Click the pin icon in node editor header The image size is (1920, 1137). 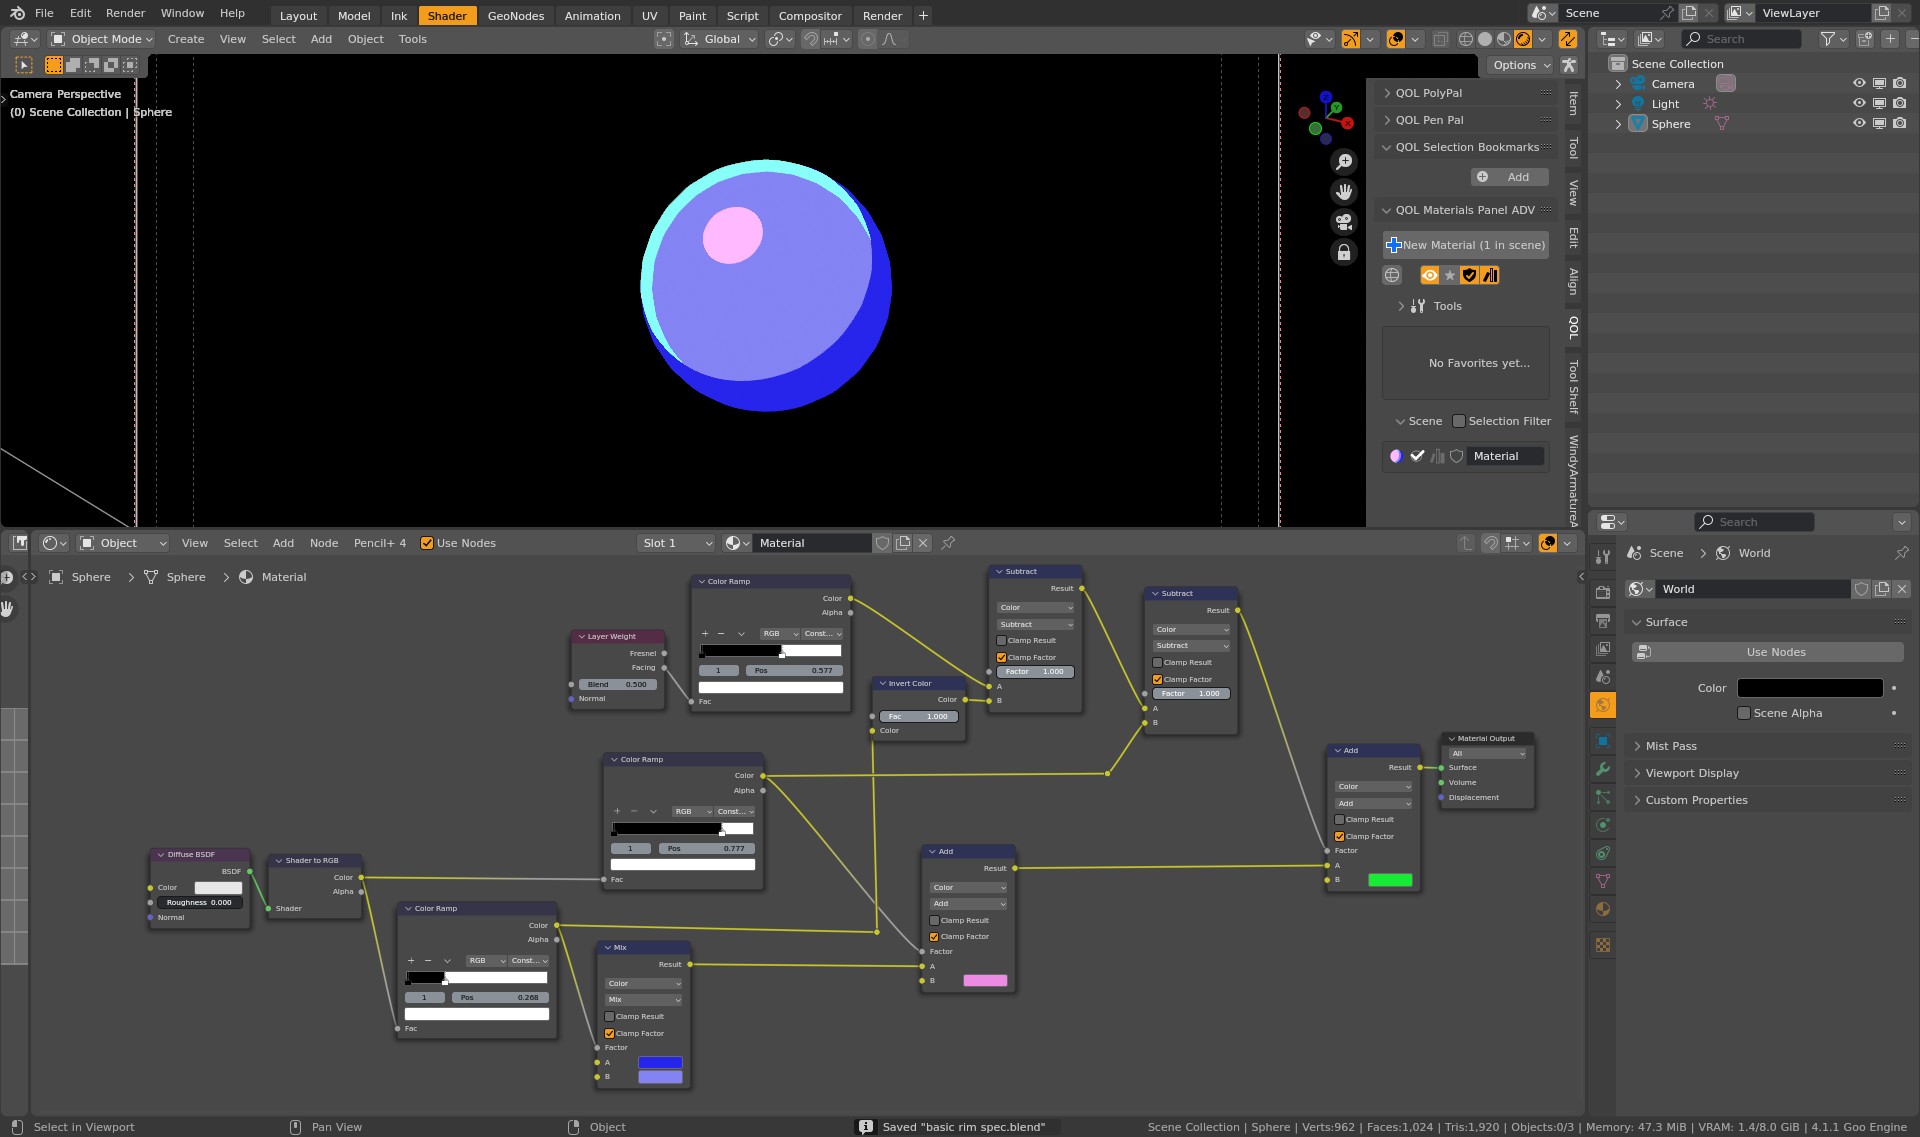(948, 543)
